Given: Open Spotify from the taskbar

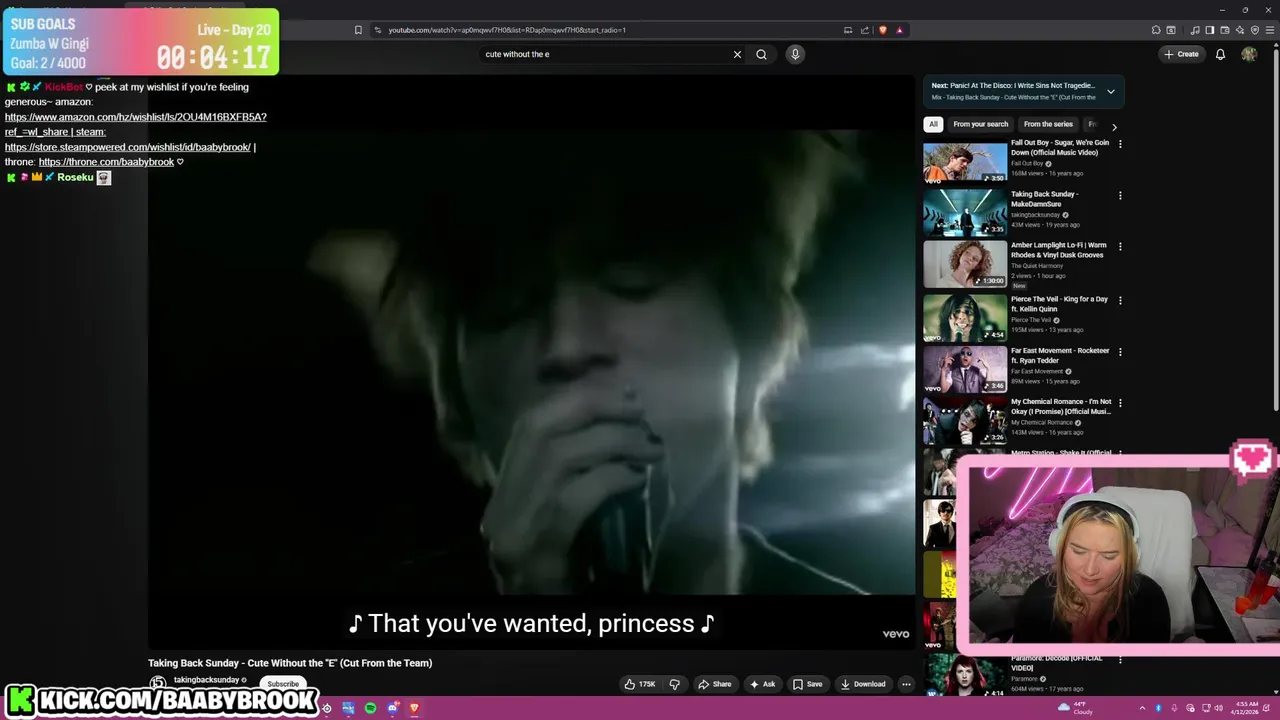Looking at the screenshot, I should [370, 708].
